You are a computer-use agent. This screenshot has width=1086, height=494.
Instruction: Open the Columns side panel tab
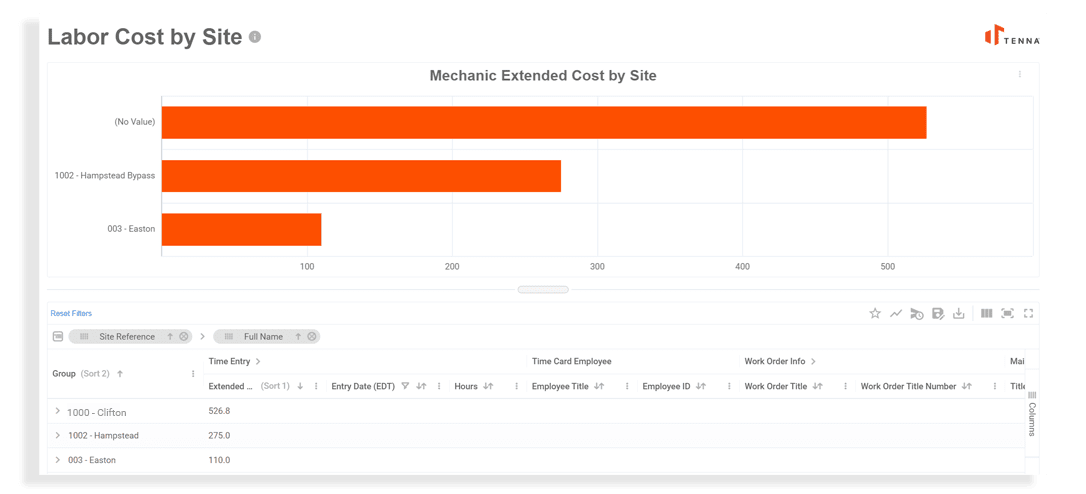point(1032,414)
